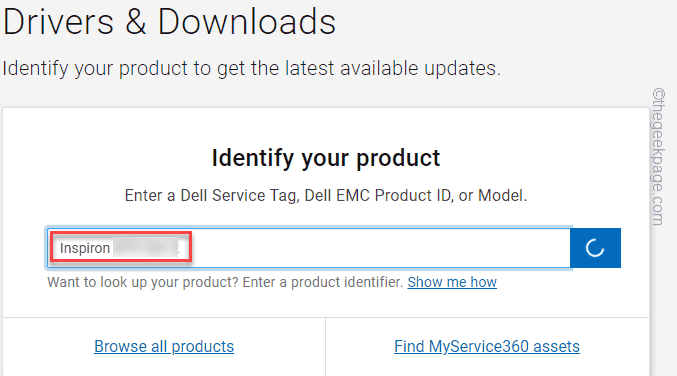Click the word Inspiron in search box

85,248
